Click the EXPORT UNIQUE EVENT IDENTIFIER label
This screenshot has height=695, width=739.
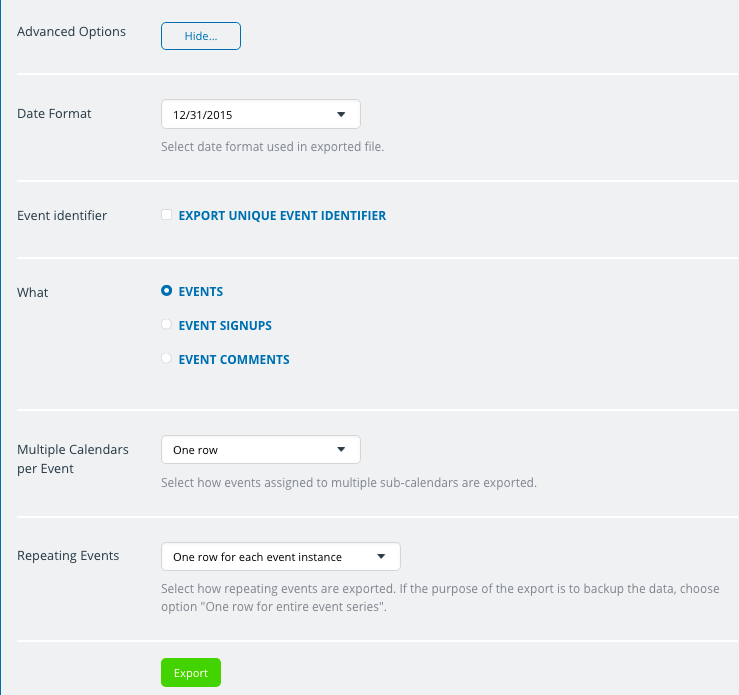click(282, 215)
